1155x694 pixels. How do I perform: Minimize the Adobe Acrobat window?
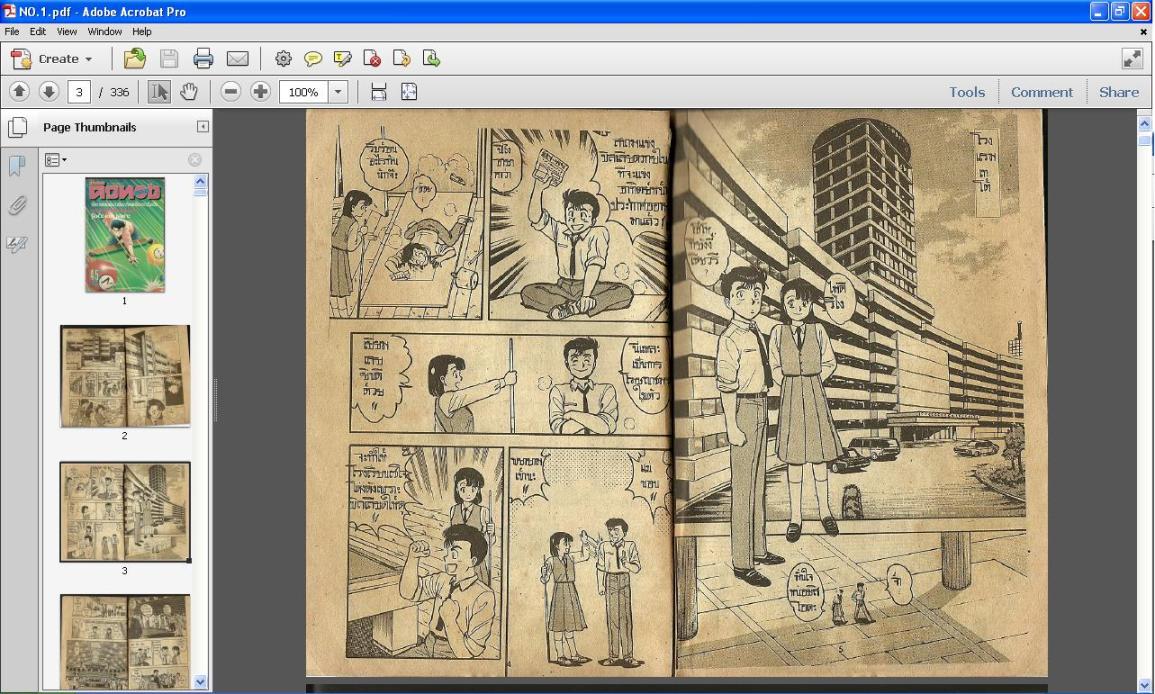point(1098,11)
